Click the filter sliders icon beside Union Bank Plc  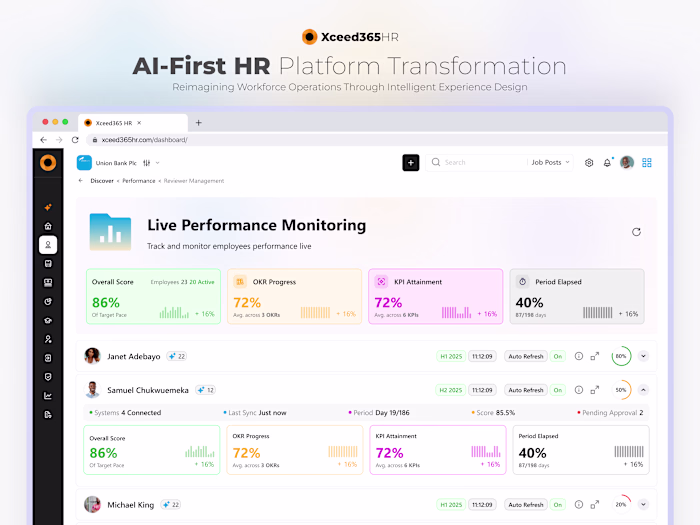click(x=146, y=163)
